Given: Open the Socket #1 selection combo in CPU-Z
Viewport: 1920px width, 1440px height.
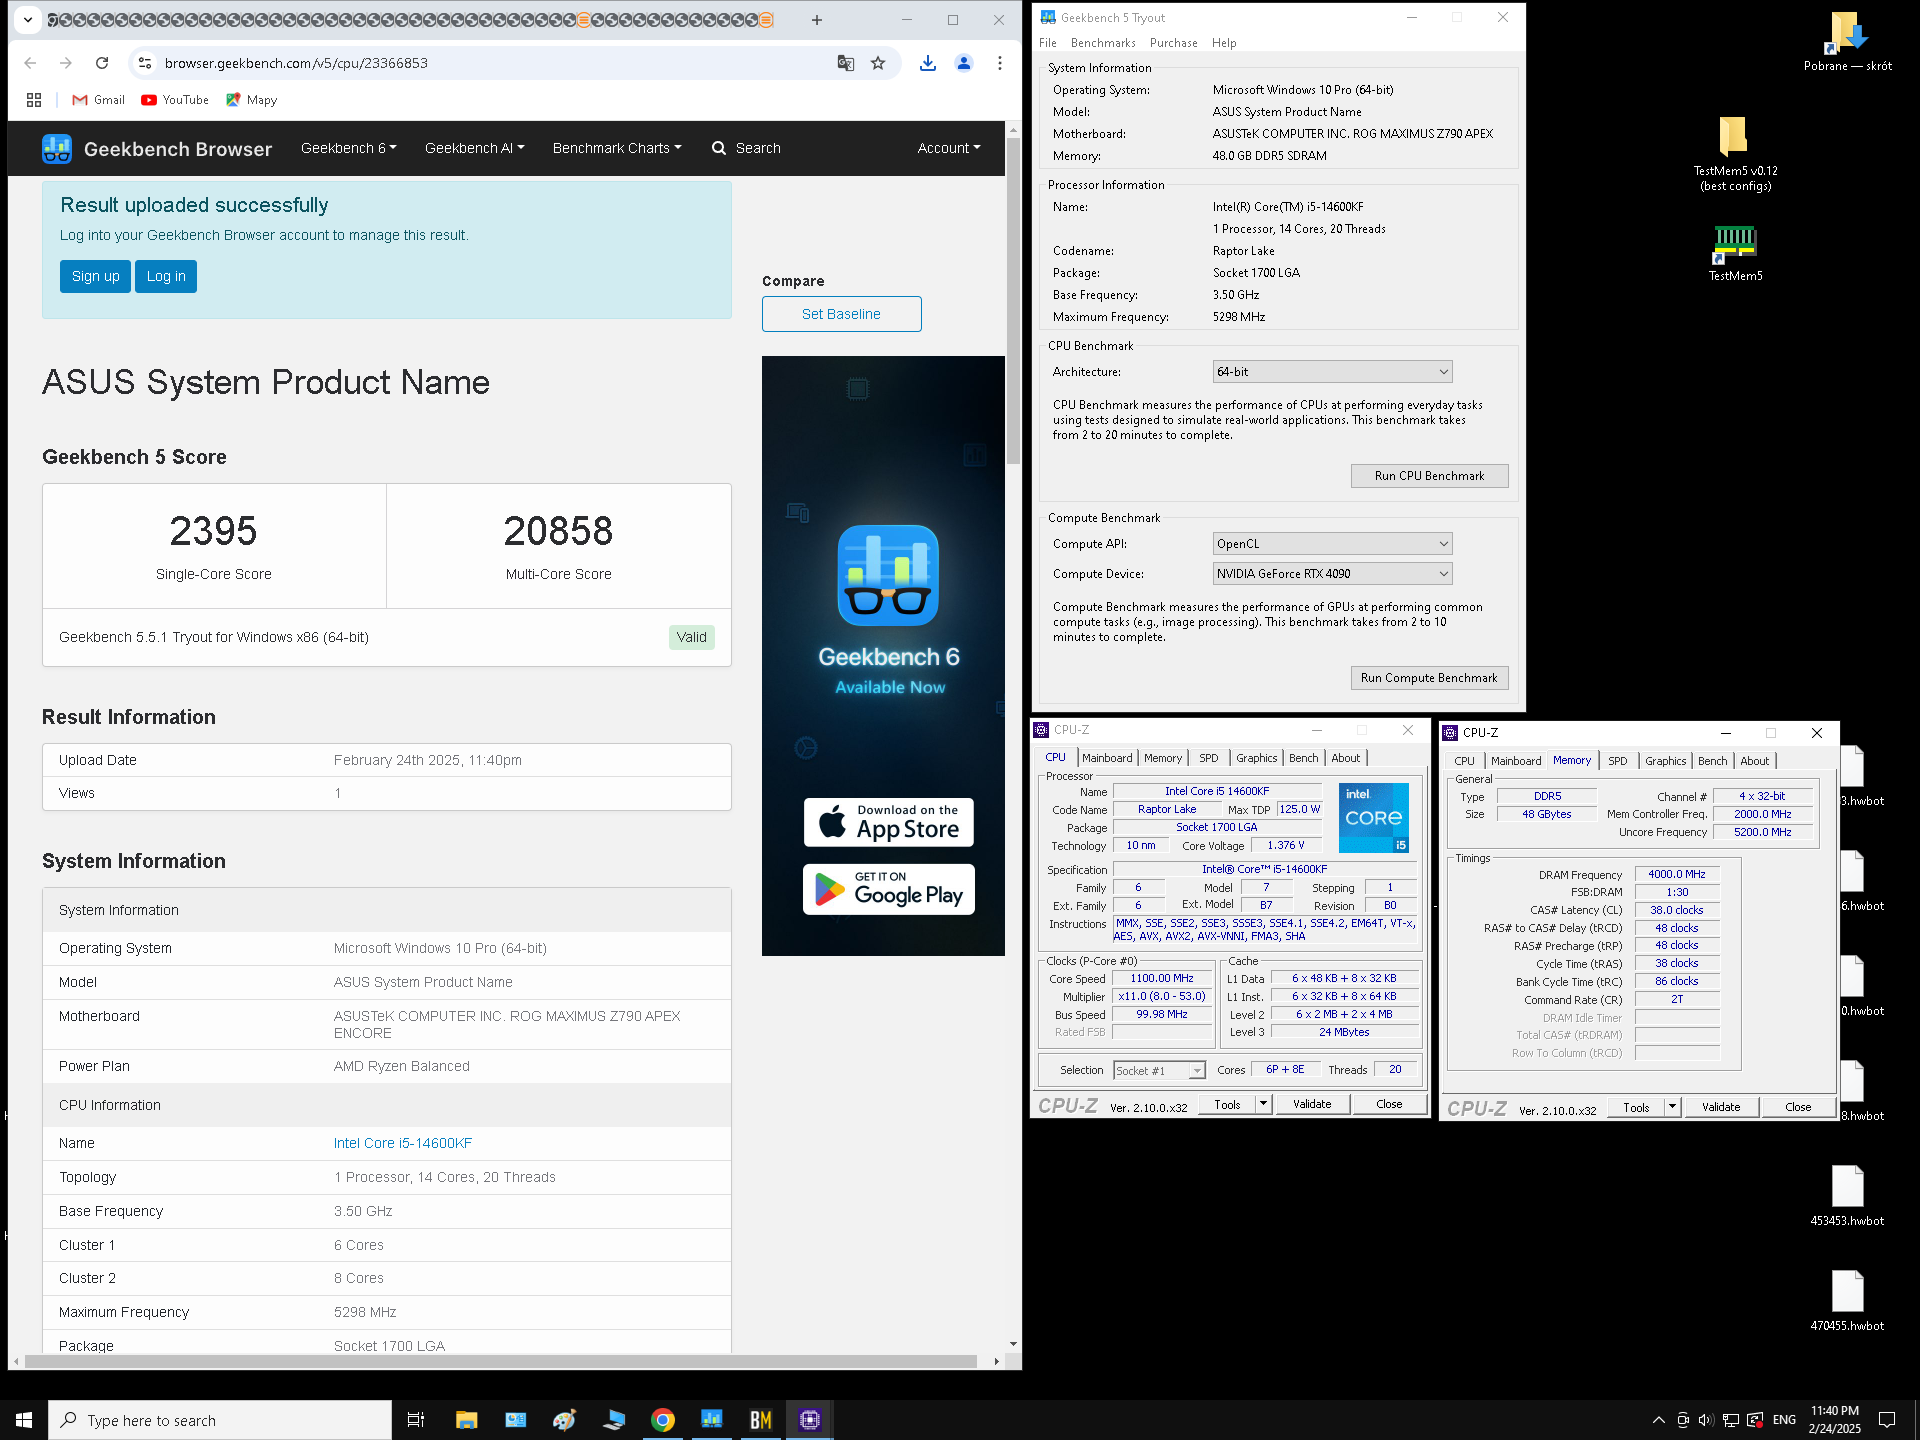Looking at the screenshot, I should [x=1159, y=1071].
